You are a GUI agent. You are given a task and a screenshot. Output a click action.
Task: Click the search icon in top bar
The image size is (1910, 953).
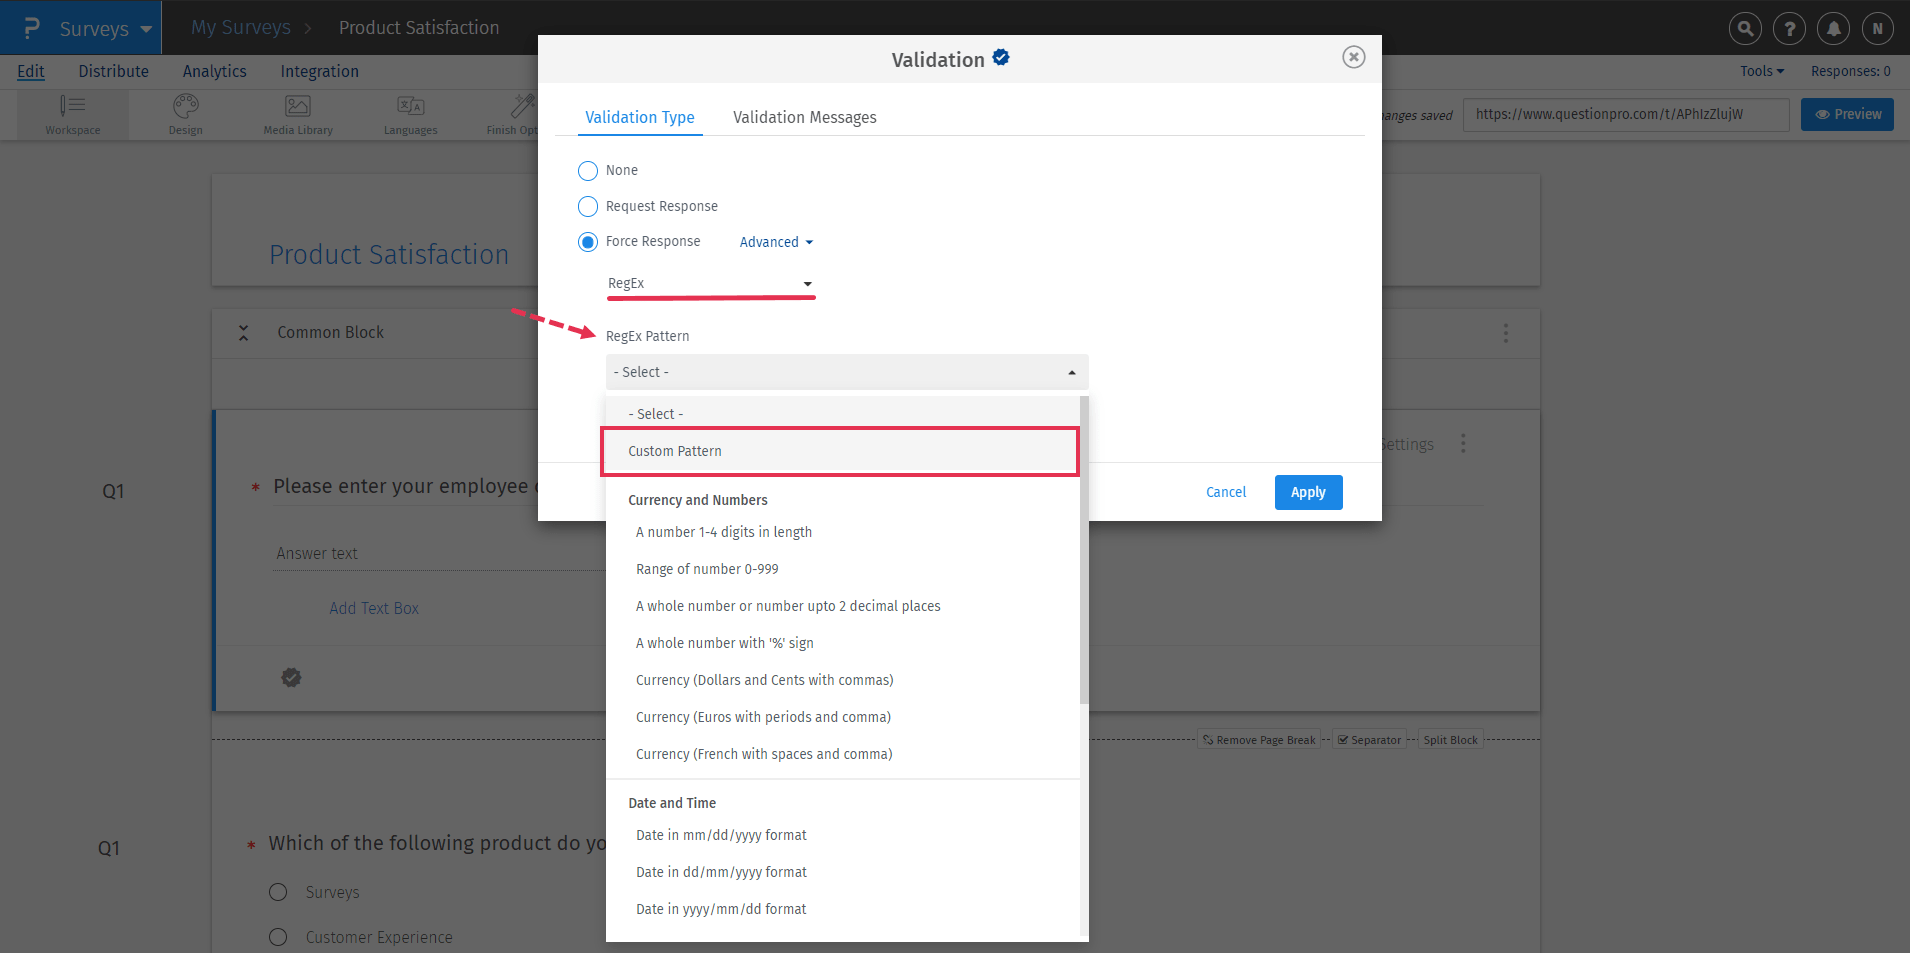click(1745, 29)
